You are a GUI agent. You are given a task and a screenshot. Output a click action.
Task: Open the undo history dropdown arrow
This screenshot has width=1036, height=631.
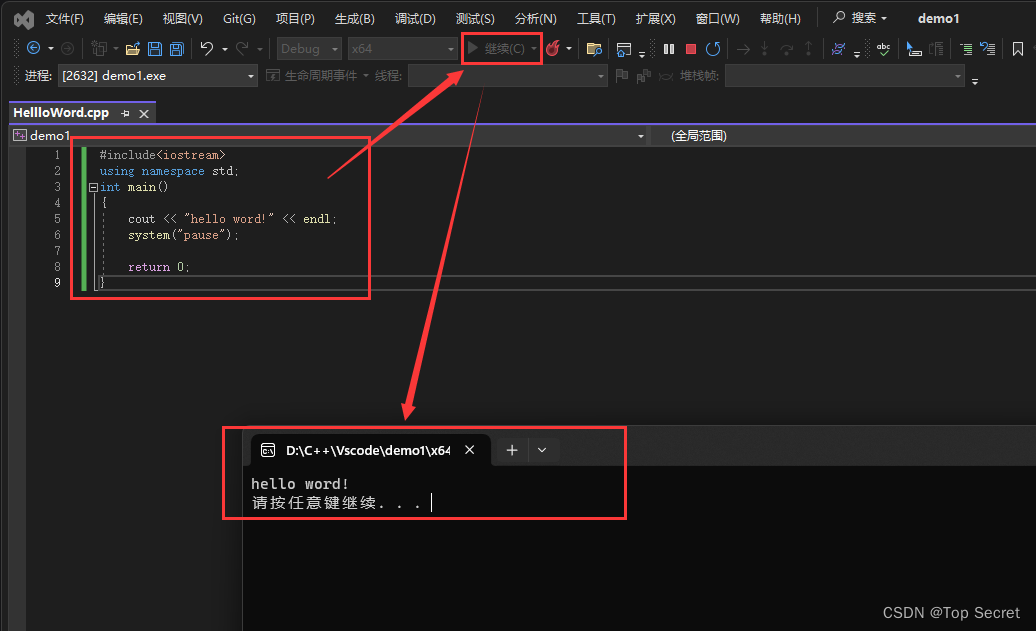225,49
